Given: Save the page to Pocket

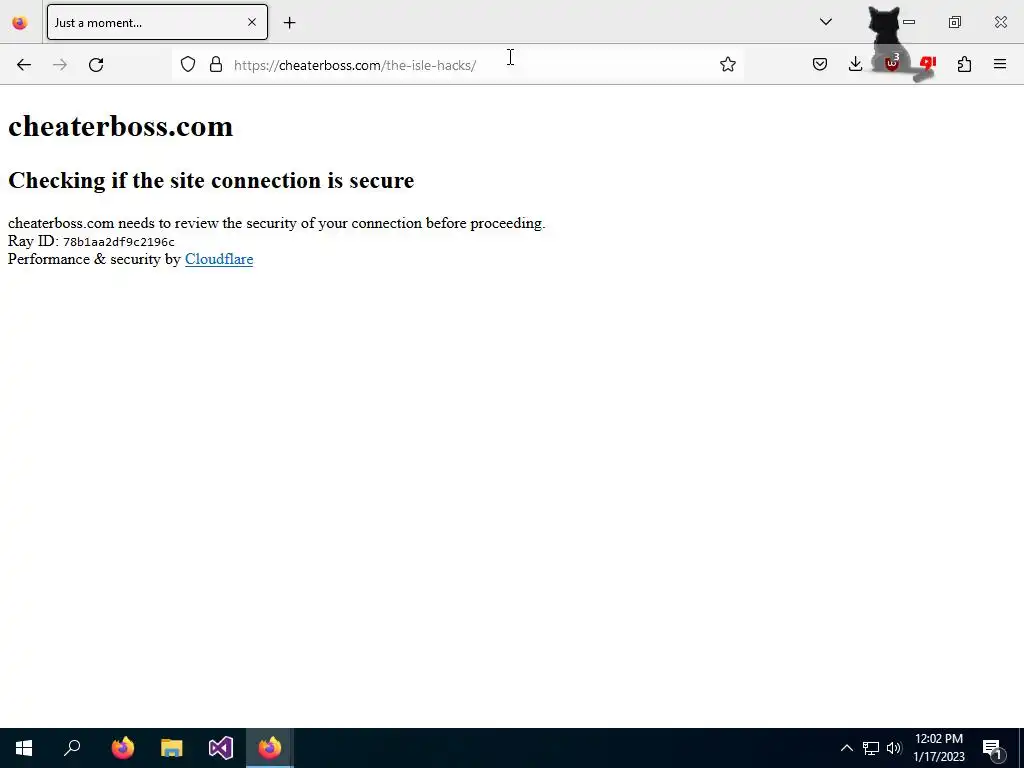Looking at the screenshot, I should [x=820, y=64].
